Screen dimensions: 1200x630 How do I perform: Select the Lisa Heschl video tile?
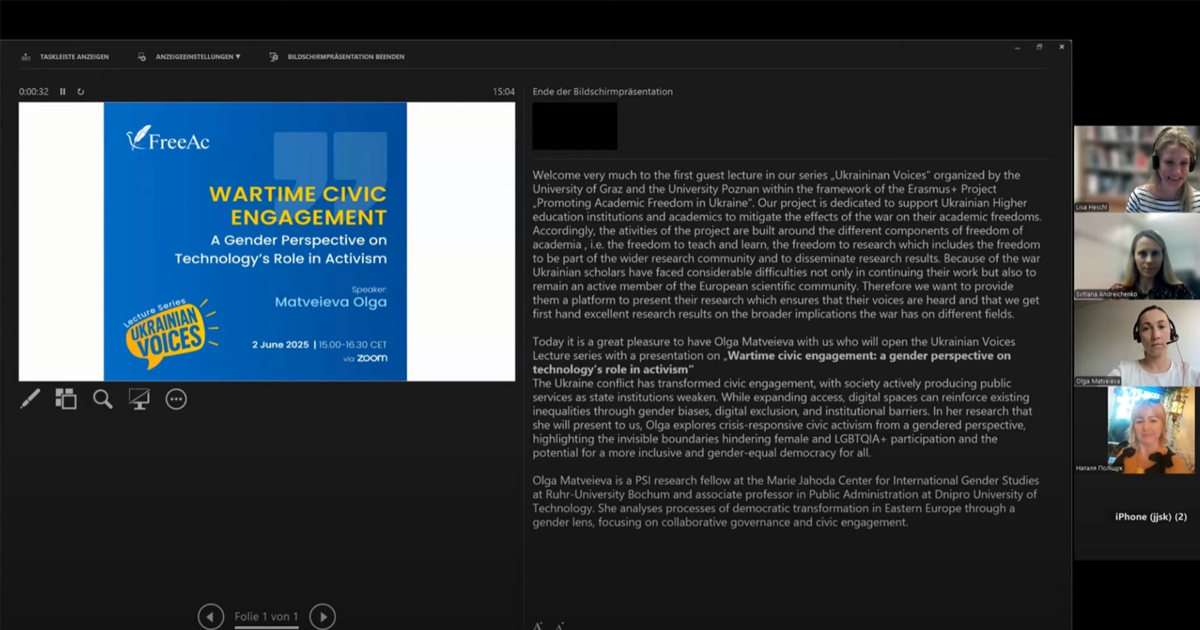[x=1136, y=168]
